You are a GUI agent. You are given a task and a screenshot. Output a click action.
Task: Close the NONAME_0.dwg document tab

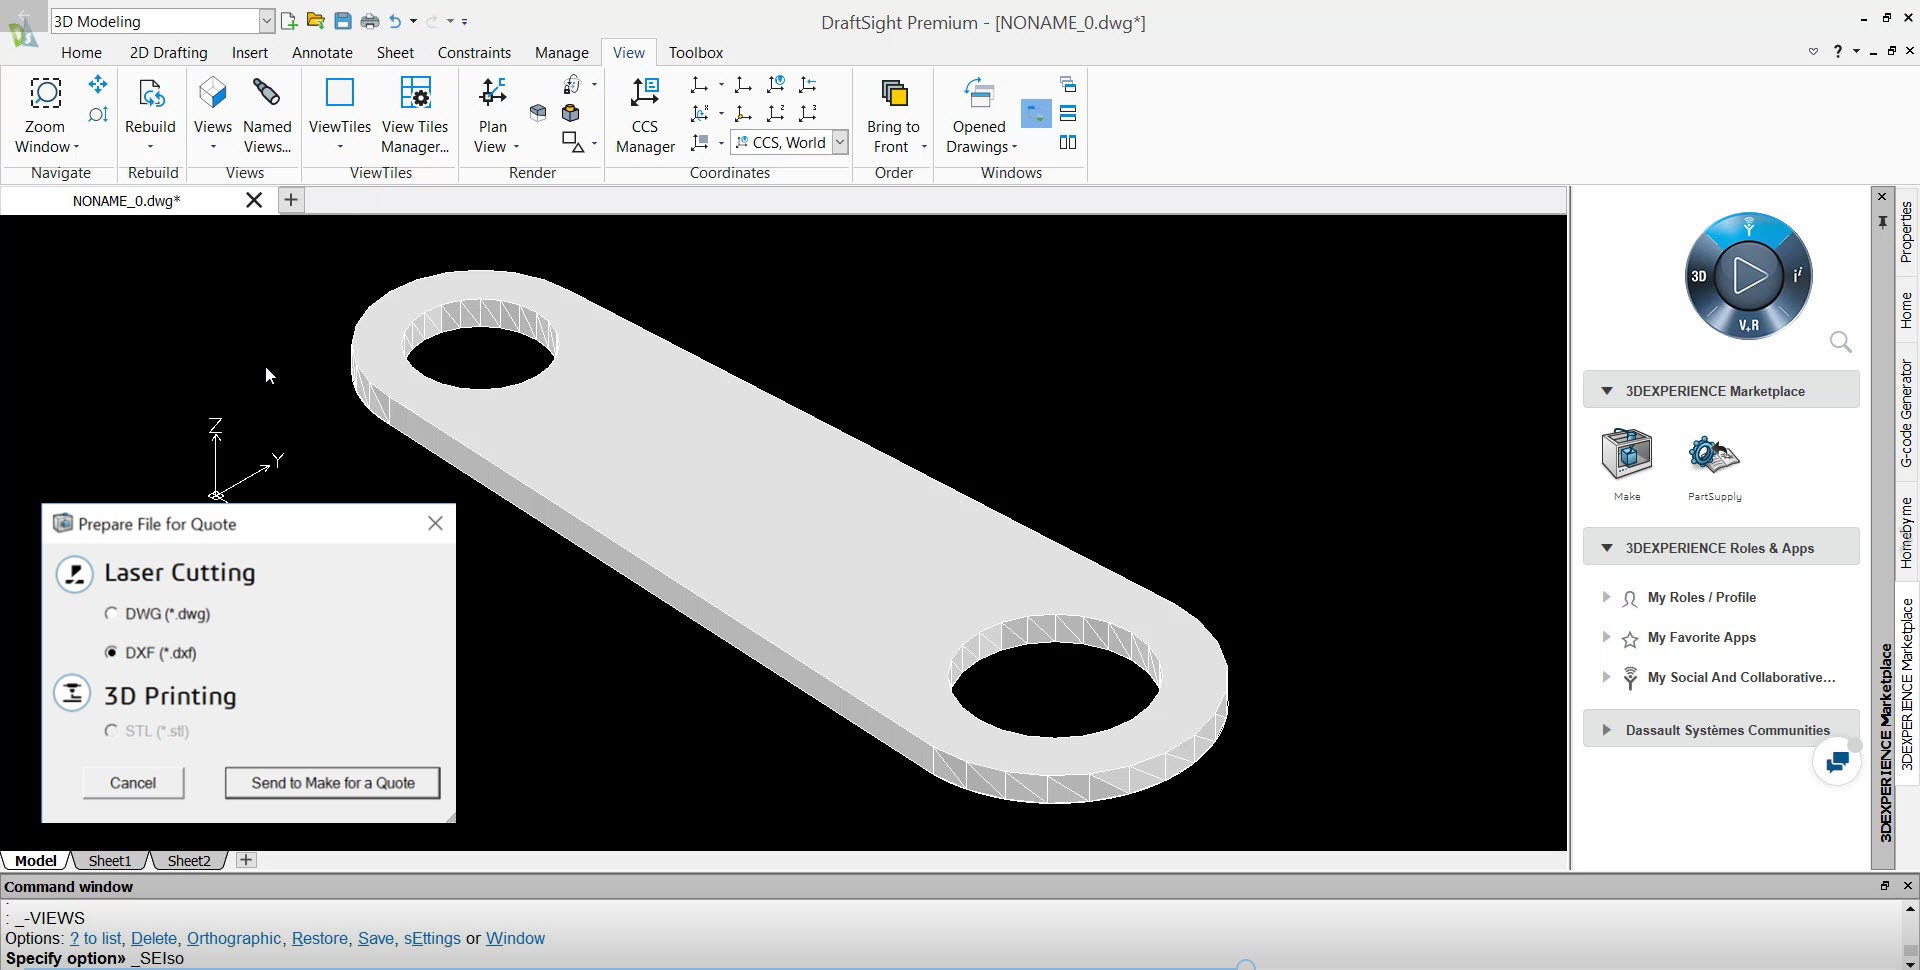[254, 200]
